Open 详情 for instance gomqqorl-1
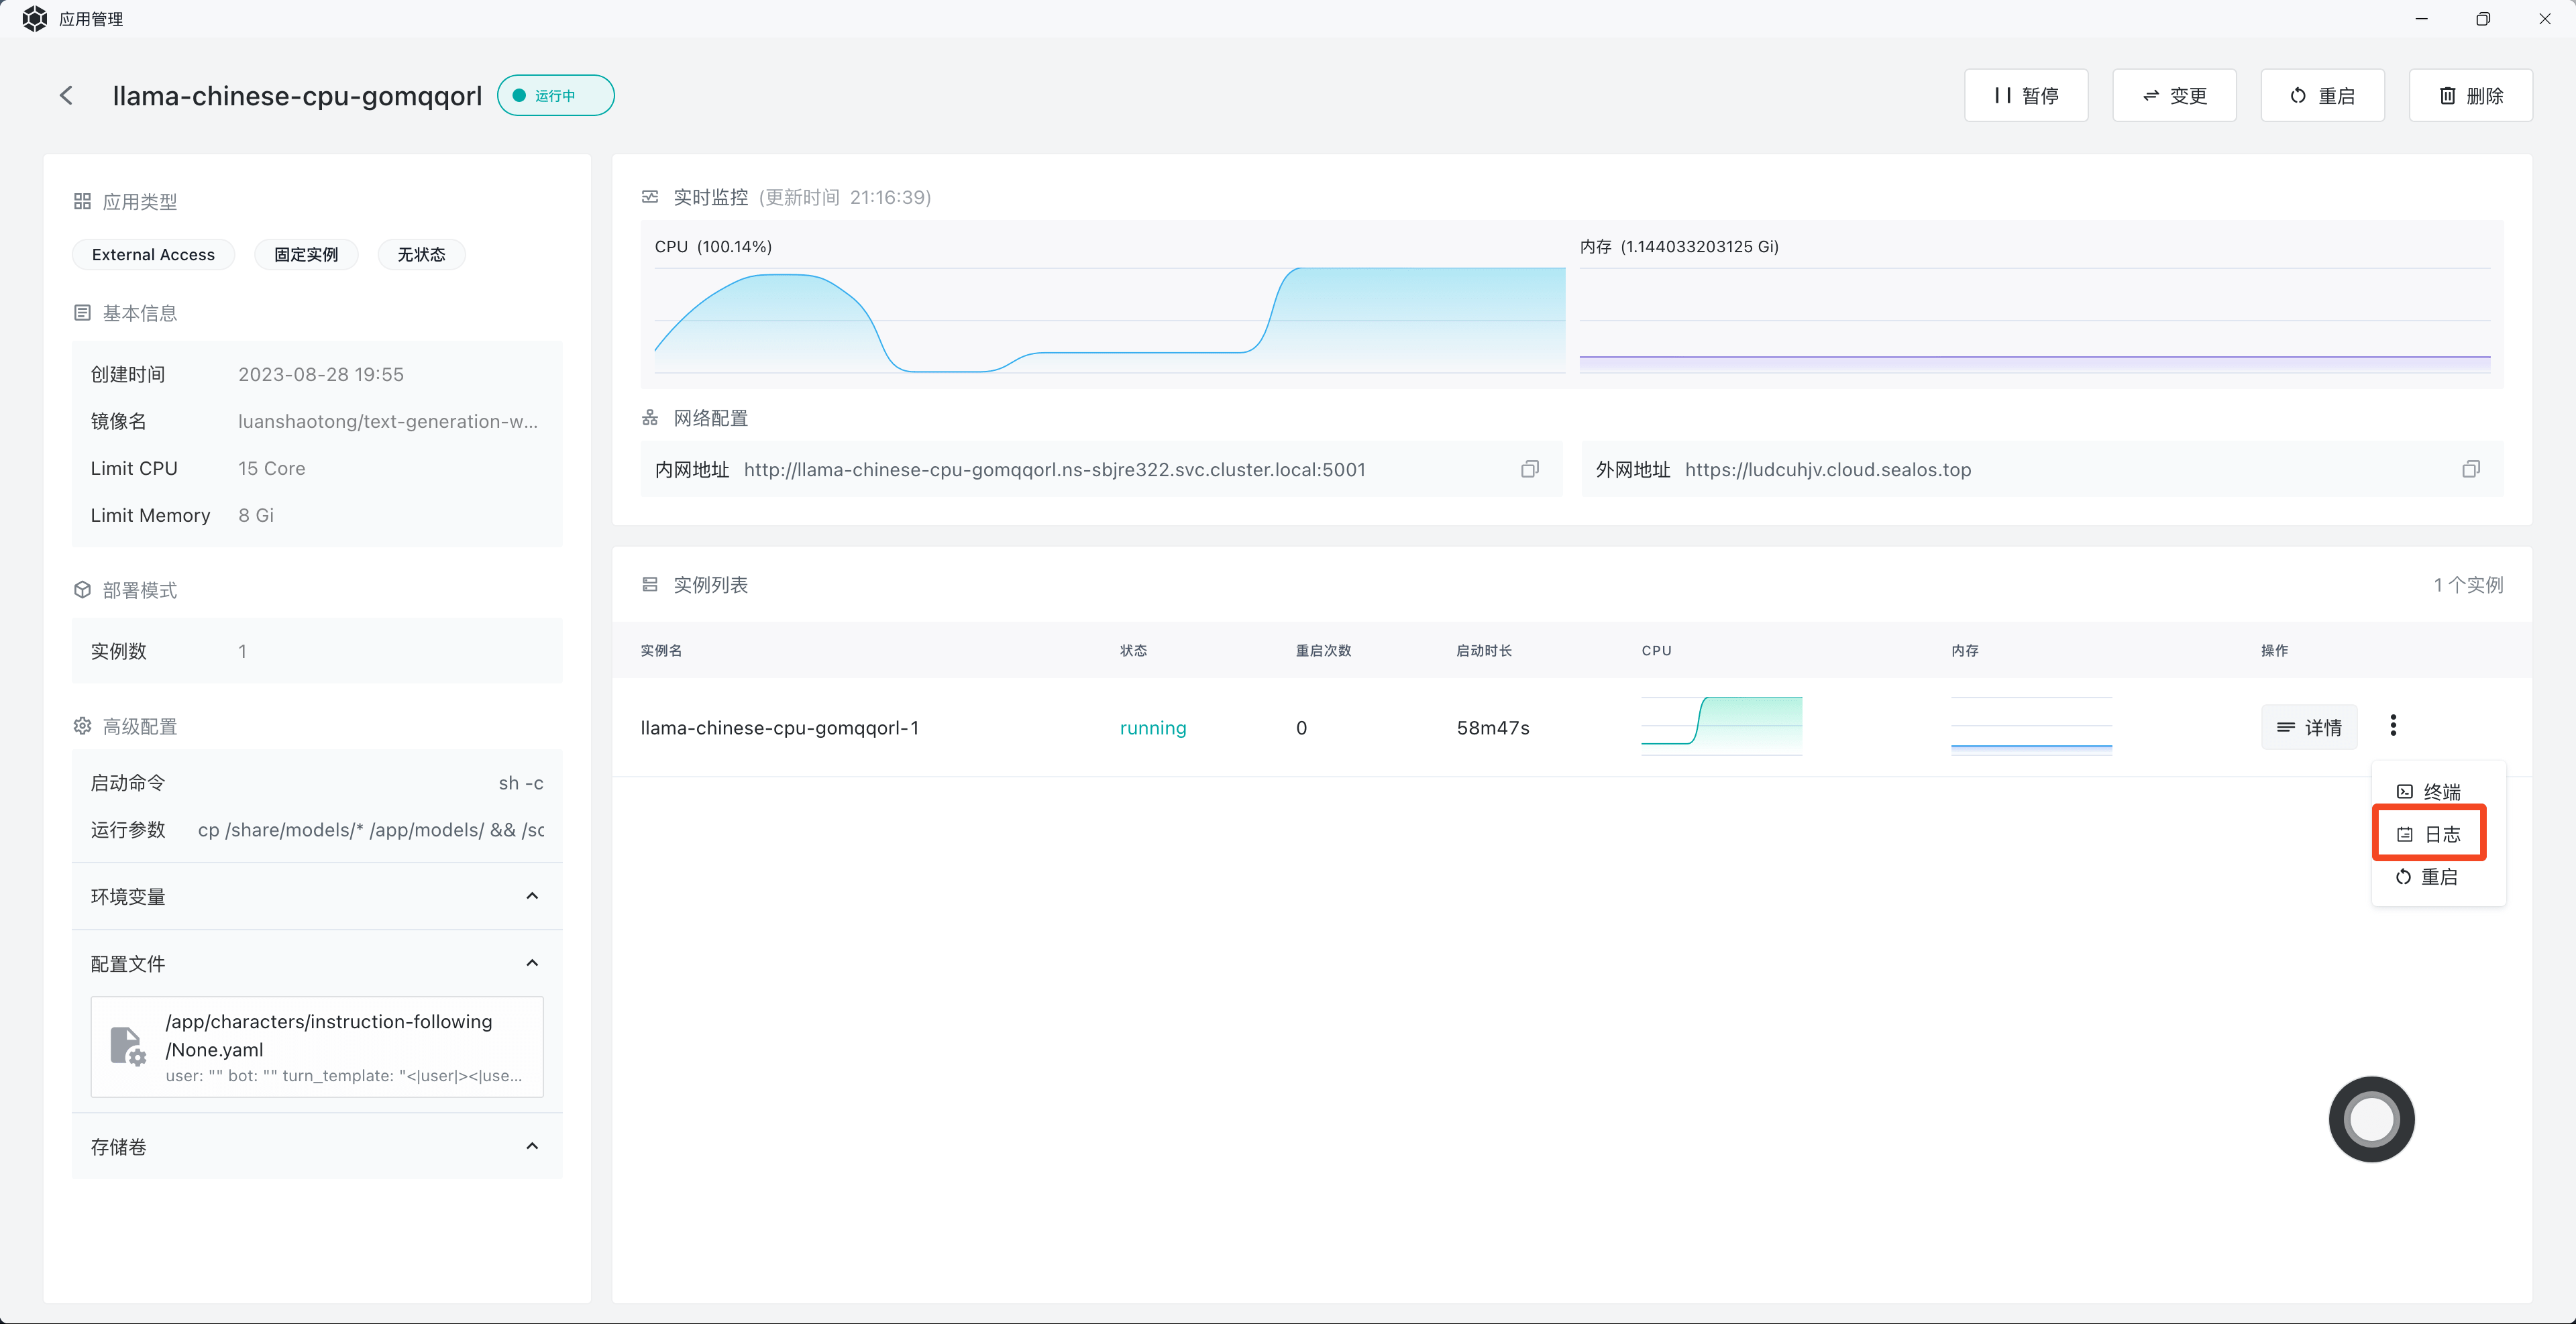 (2308, 727)
